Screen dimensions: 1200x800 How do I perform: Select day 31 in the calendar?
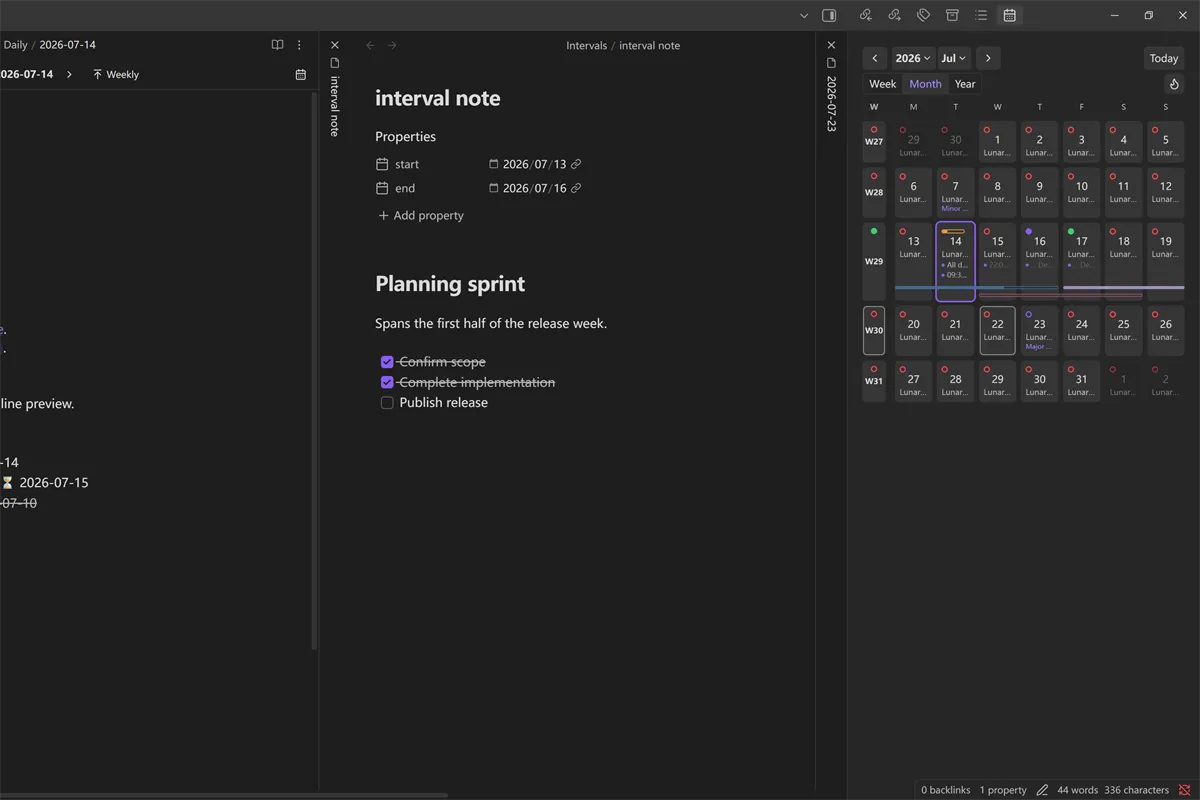1081,382
